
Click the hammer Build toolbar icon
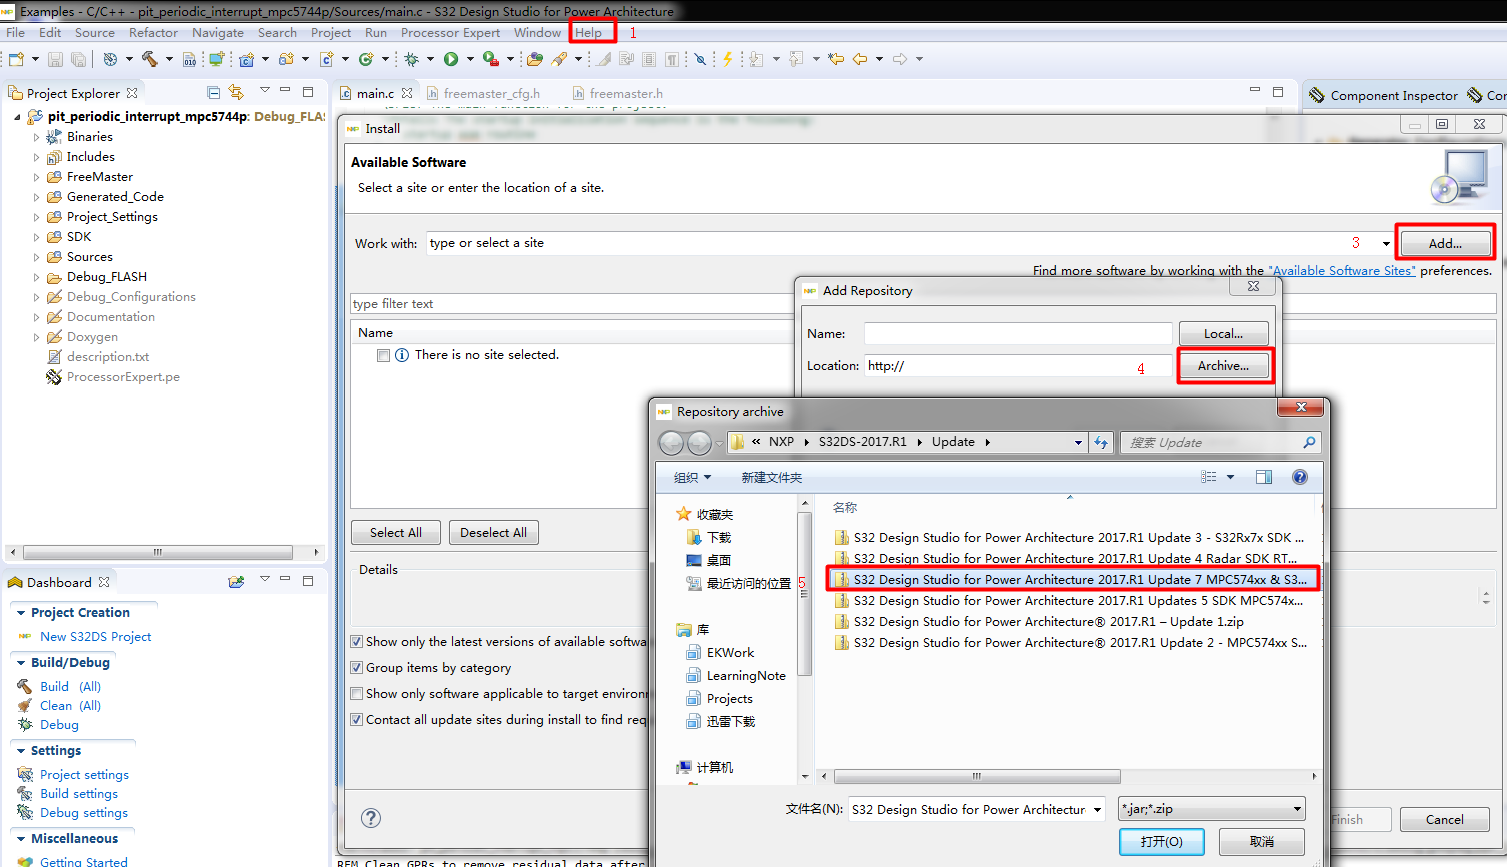(149, 59)
